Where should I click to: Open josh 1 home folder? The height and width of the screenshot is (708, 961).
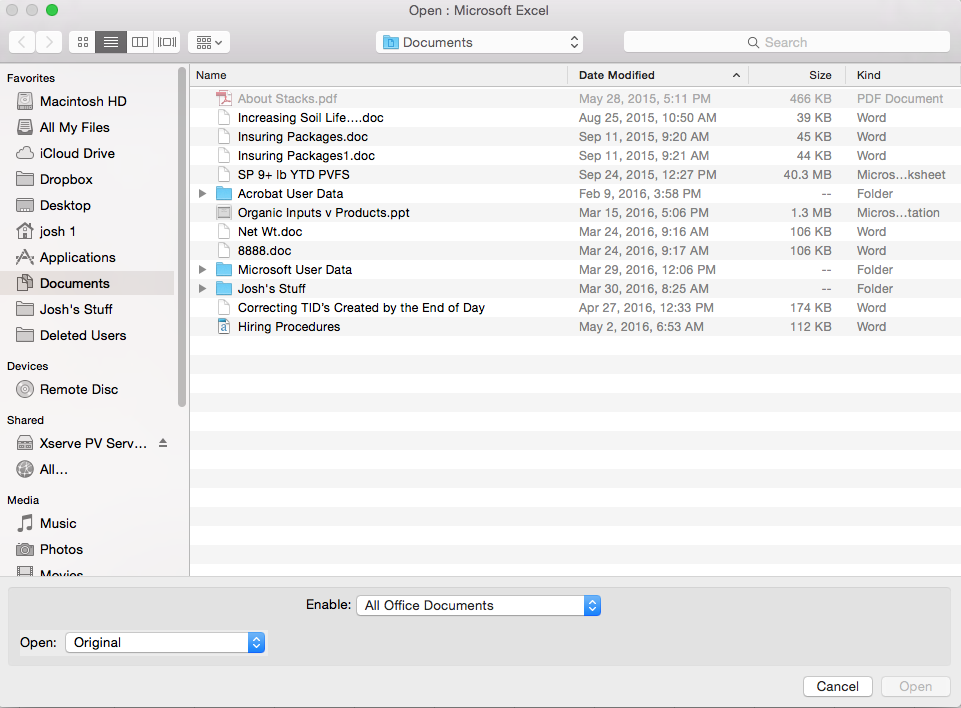[87, 232]
